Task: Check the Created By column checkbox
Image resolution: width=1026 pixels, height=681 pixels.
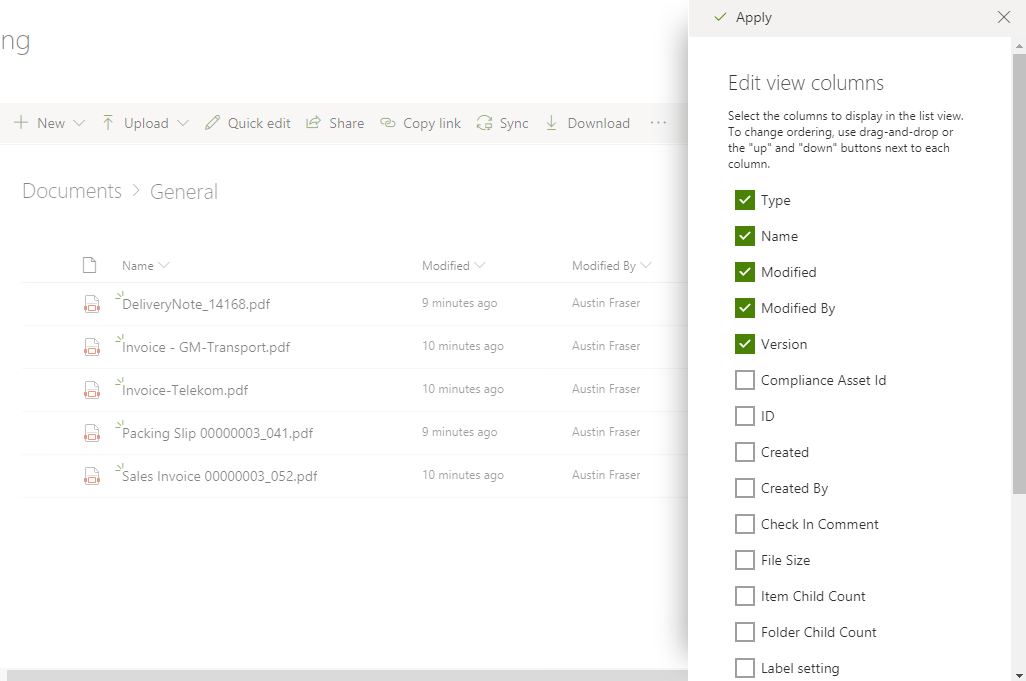Action: click(x=745, y=488)
